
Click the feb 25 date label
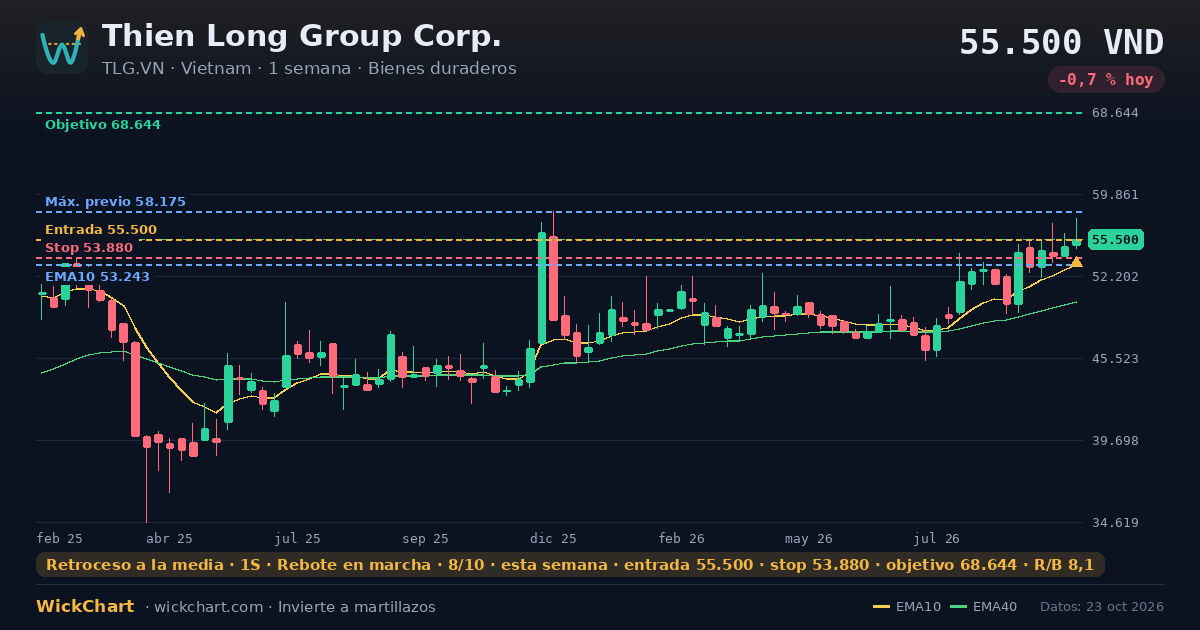pyautogui.click(x=60, y=539)
